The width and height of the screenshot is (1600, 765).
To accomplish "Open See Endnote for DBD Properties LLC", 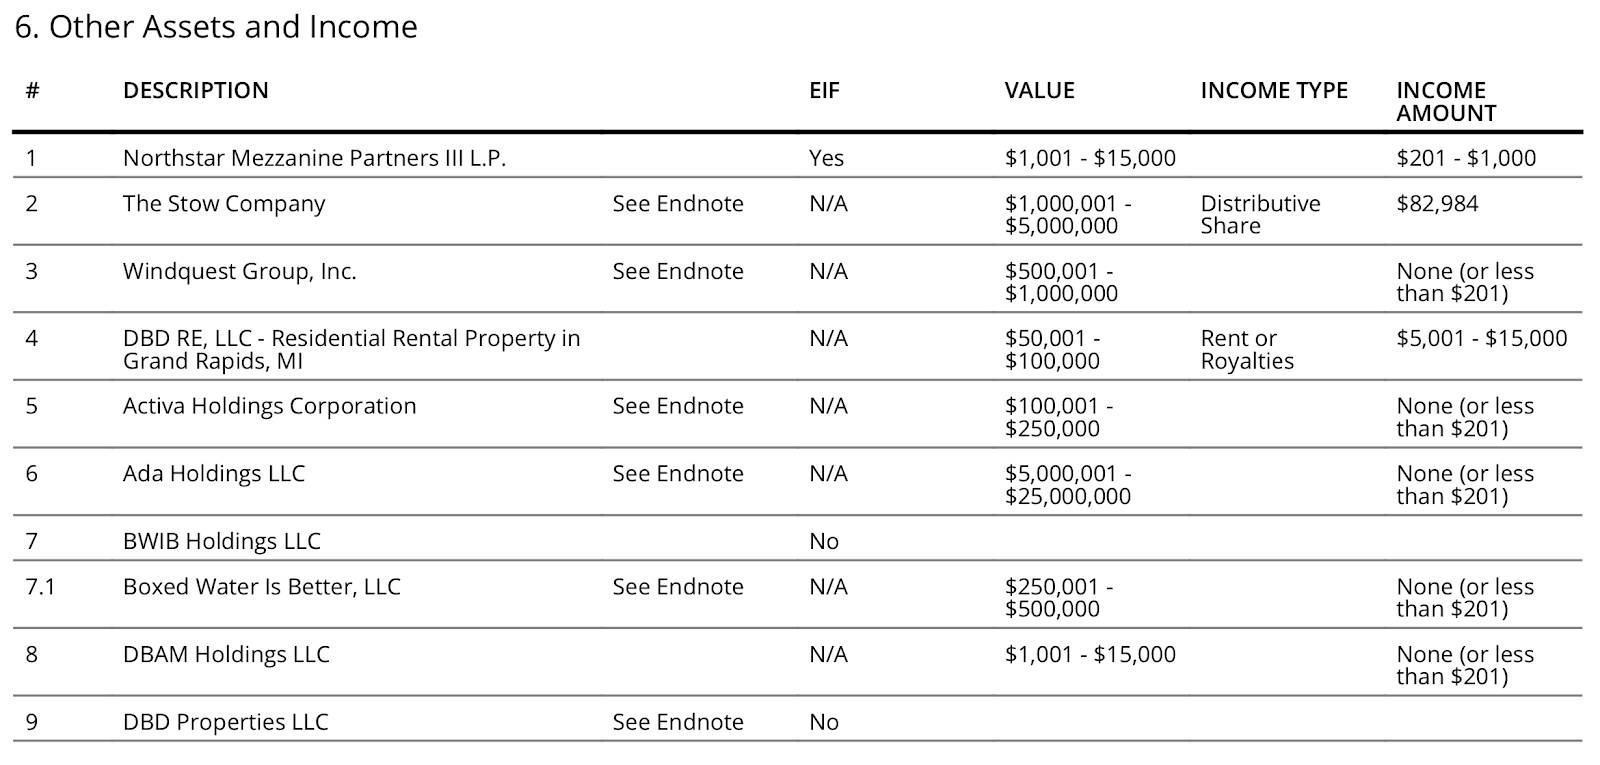I will click(678, 722).
